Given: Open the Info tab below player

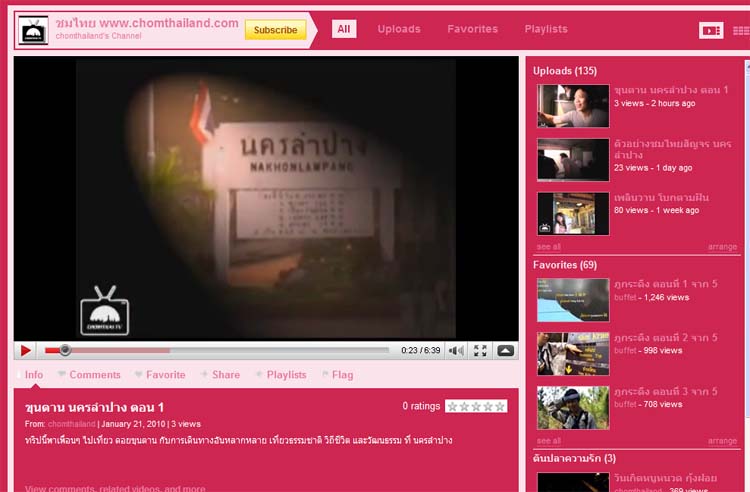Looking at the screenshot, I should pos(33,374).
